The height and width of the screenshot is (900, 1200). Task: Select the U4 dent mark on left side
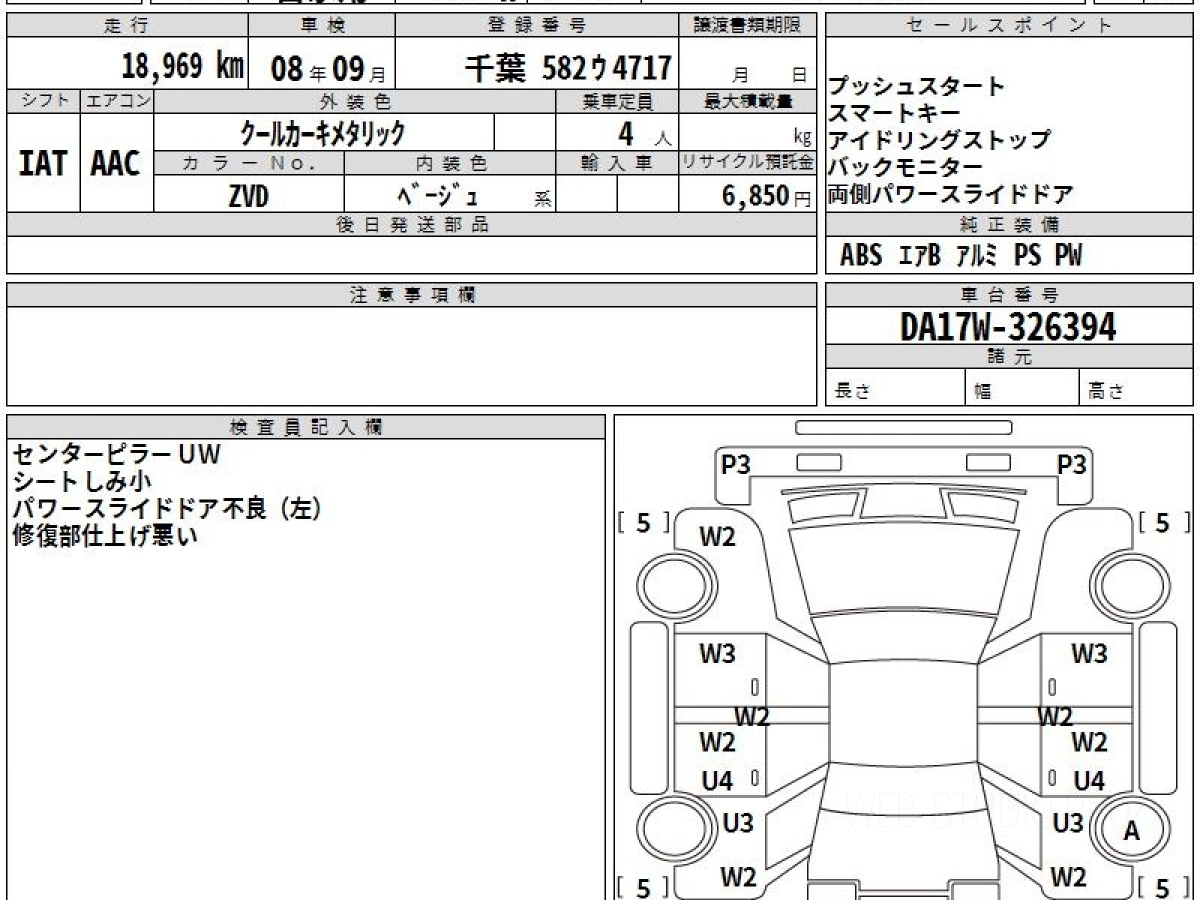[717, 781]
